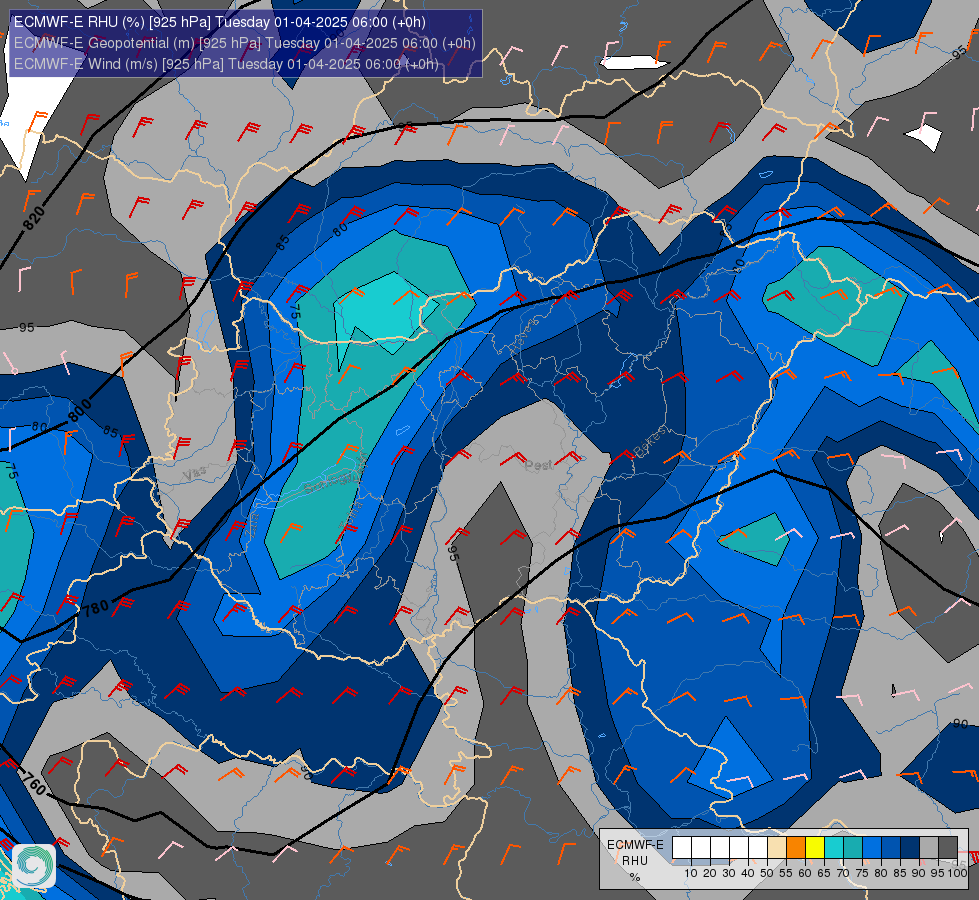The image size is (979, 900).
Task: Click the Pest county label on map
Action: coord(539,465)
